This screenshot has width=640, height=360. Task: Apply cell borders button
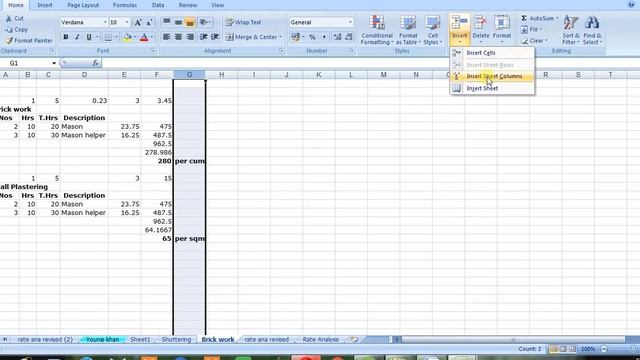click(x=108, y=37)
